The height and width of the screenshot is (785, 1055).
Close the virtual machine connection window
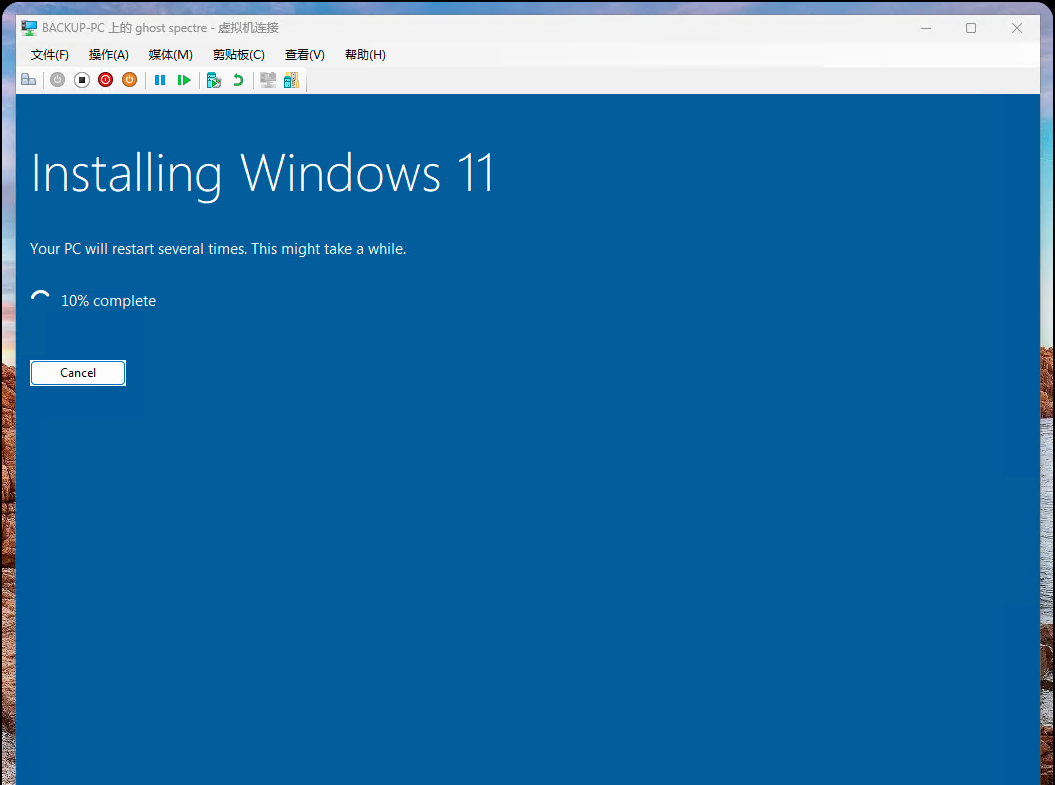1017,28
